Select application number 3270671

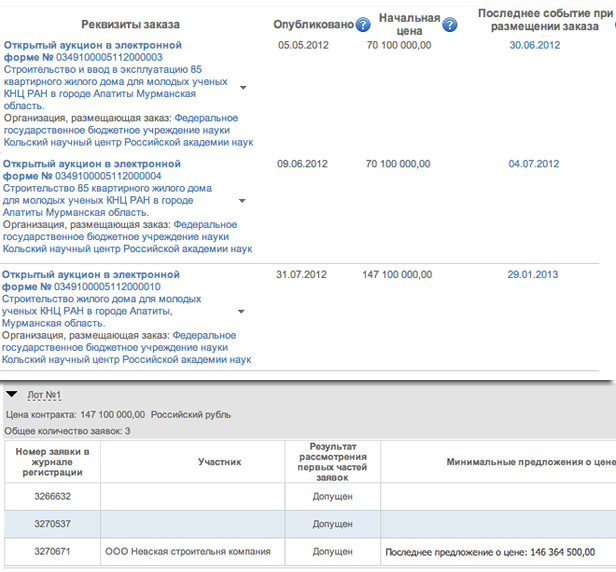tap(52, 552)
